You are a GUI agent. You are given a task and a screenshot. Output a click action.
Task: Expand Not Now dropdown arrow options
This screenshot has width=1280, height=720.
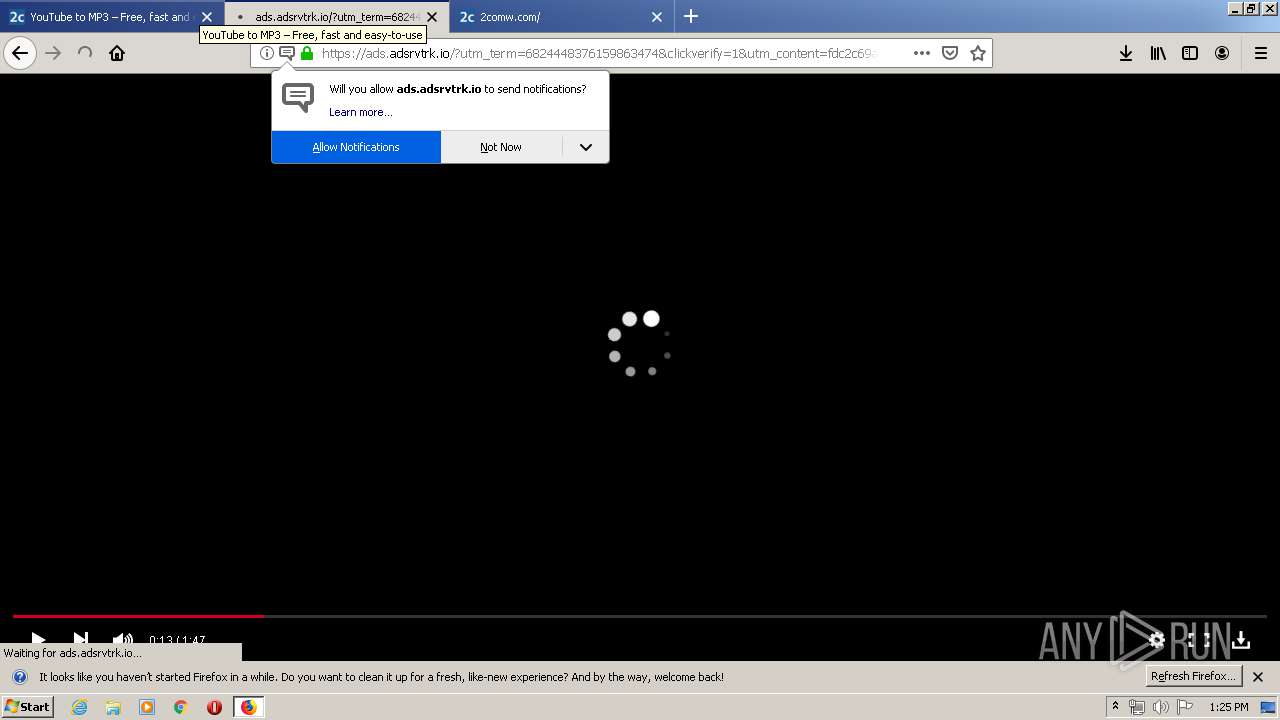click(586, 147)
